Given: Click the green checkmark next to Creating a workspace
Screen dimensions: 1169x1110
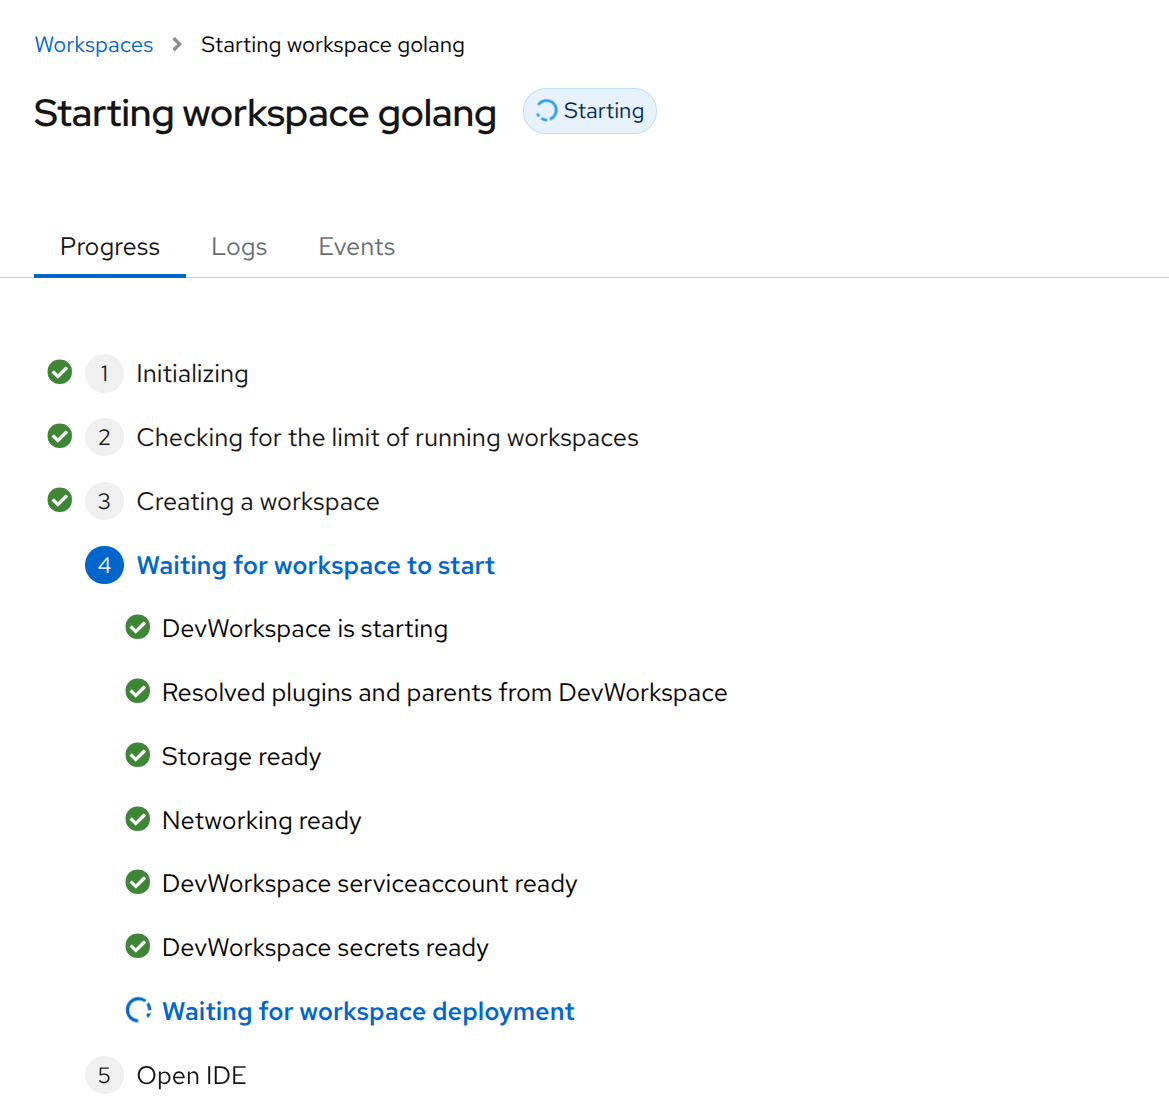Looking at the screenshot, I should 60,500.
